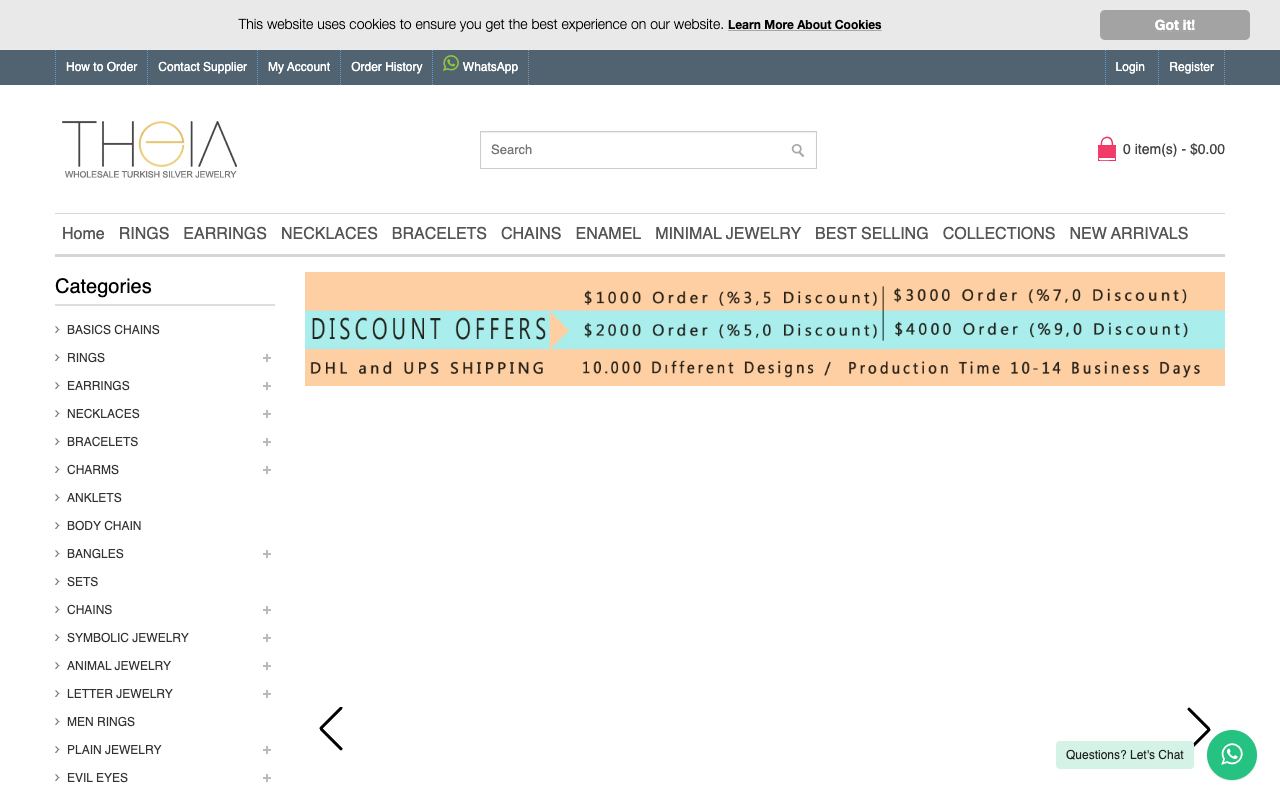Click the green WhatsApp chat bubble button
The width and height of the screenshot is (1280, 800).
[1232, 755]
